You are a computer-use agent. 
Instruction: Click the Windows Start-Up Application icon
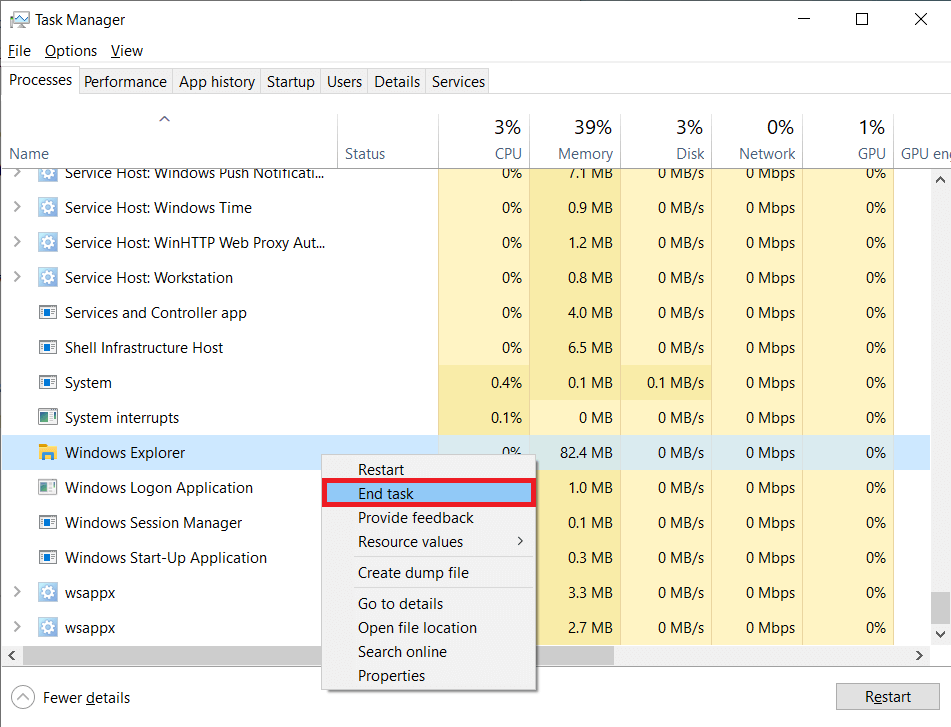click(x=47, y=557)
